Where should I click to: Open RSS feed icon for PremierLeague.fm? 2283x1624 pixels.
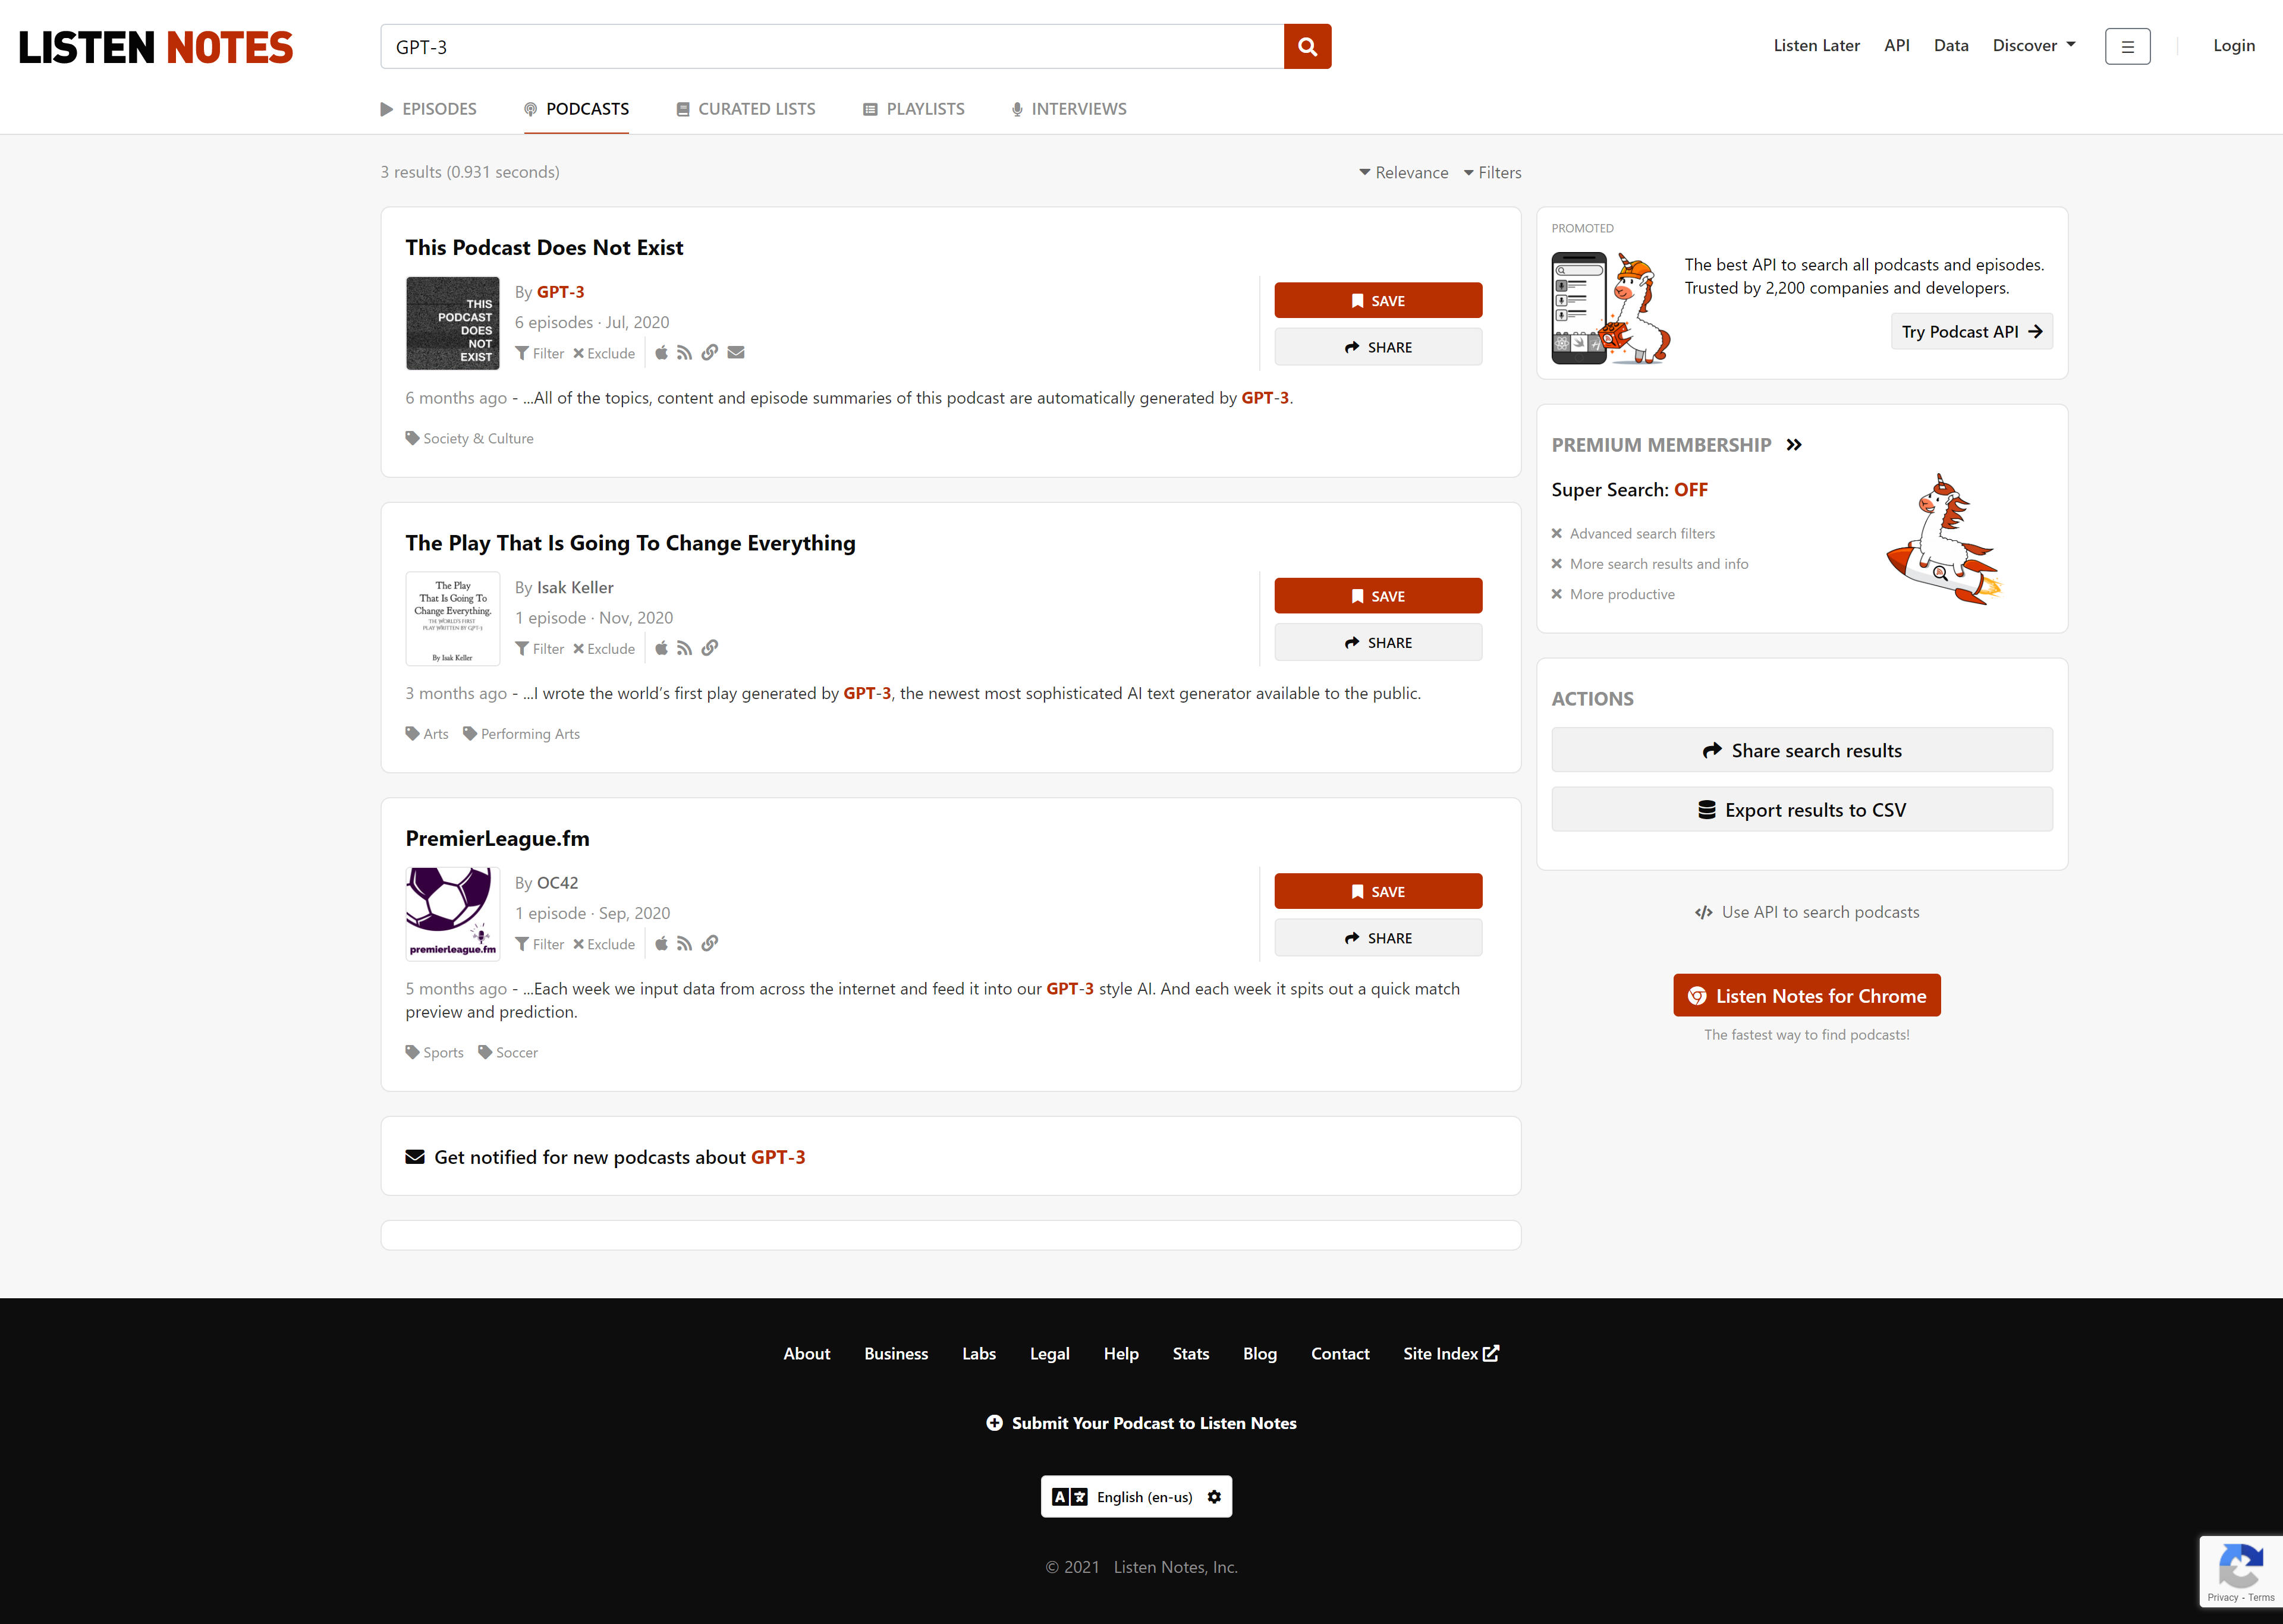(x=684, y=943)
